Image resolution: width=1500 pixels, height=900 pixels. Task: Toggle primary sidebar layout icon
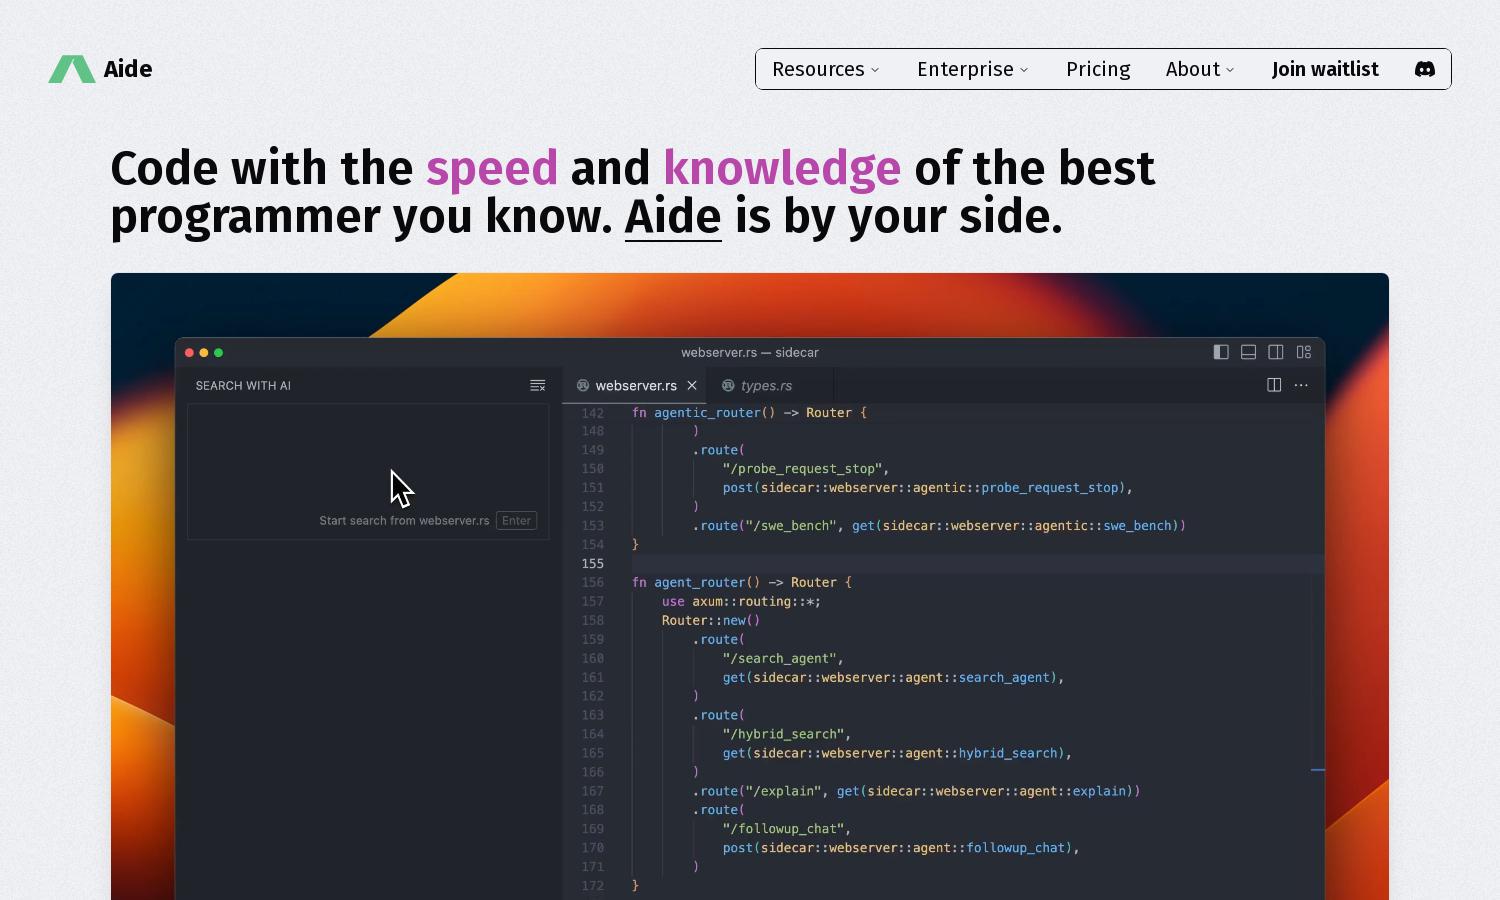point(1221,352)
